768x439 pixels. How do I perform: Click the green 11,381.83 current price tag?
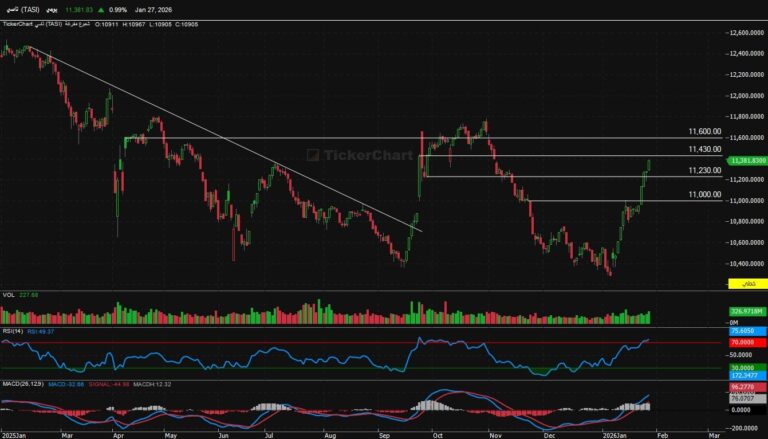pos(748,160)
